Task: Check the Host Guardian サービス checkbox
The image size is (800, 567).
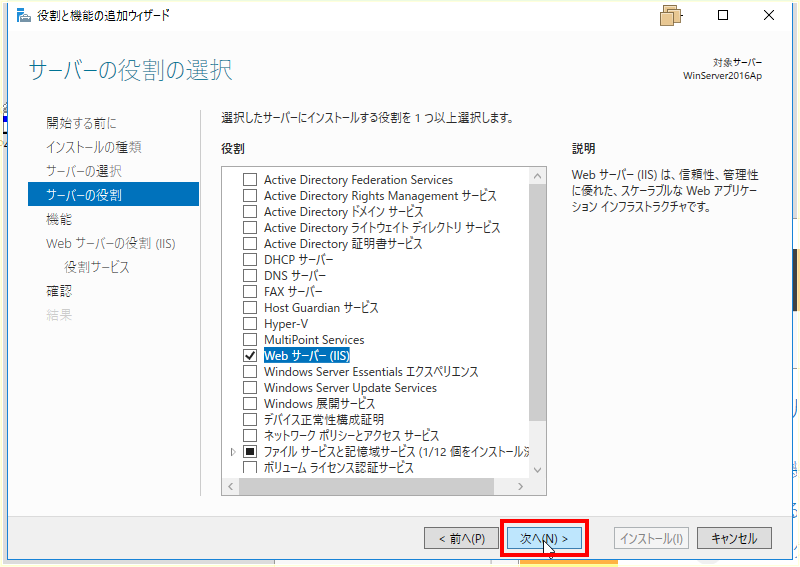Action: click(x=250, y=308)
